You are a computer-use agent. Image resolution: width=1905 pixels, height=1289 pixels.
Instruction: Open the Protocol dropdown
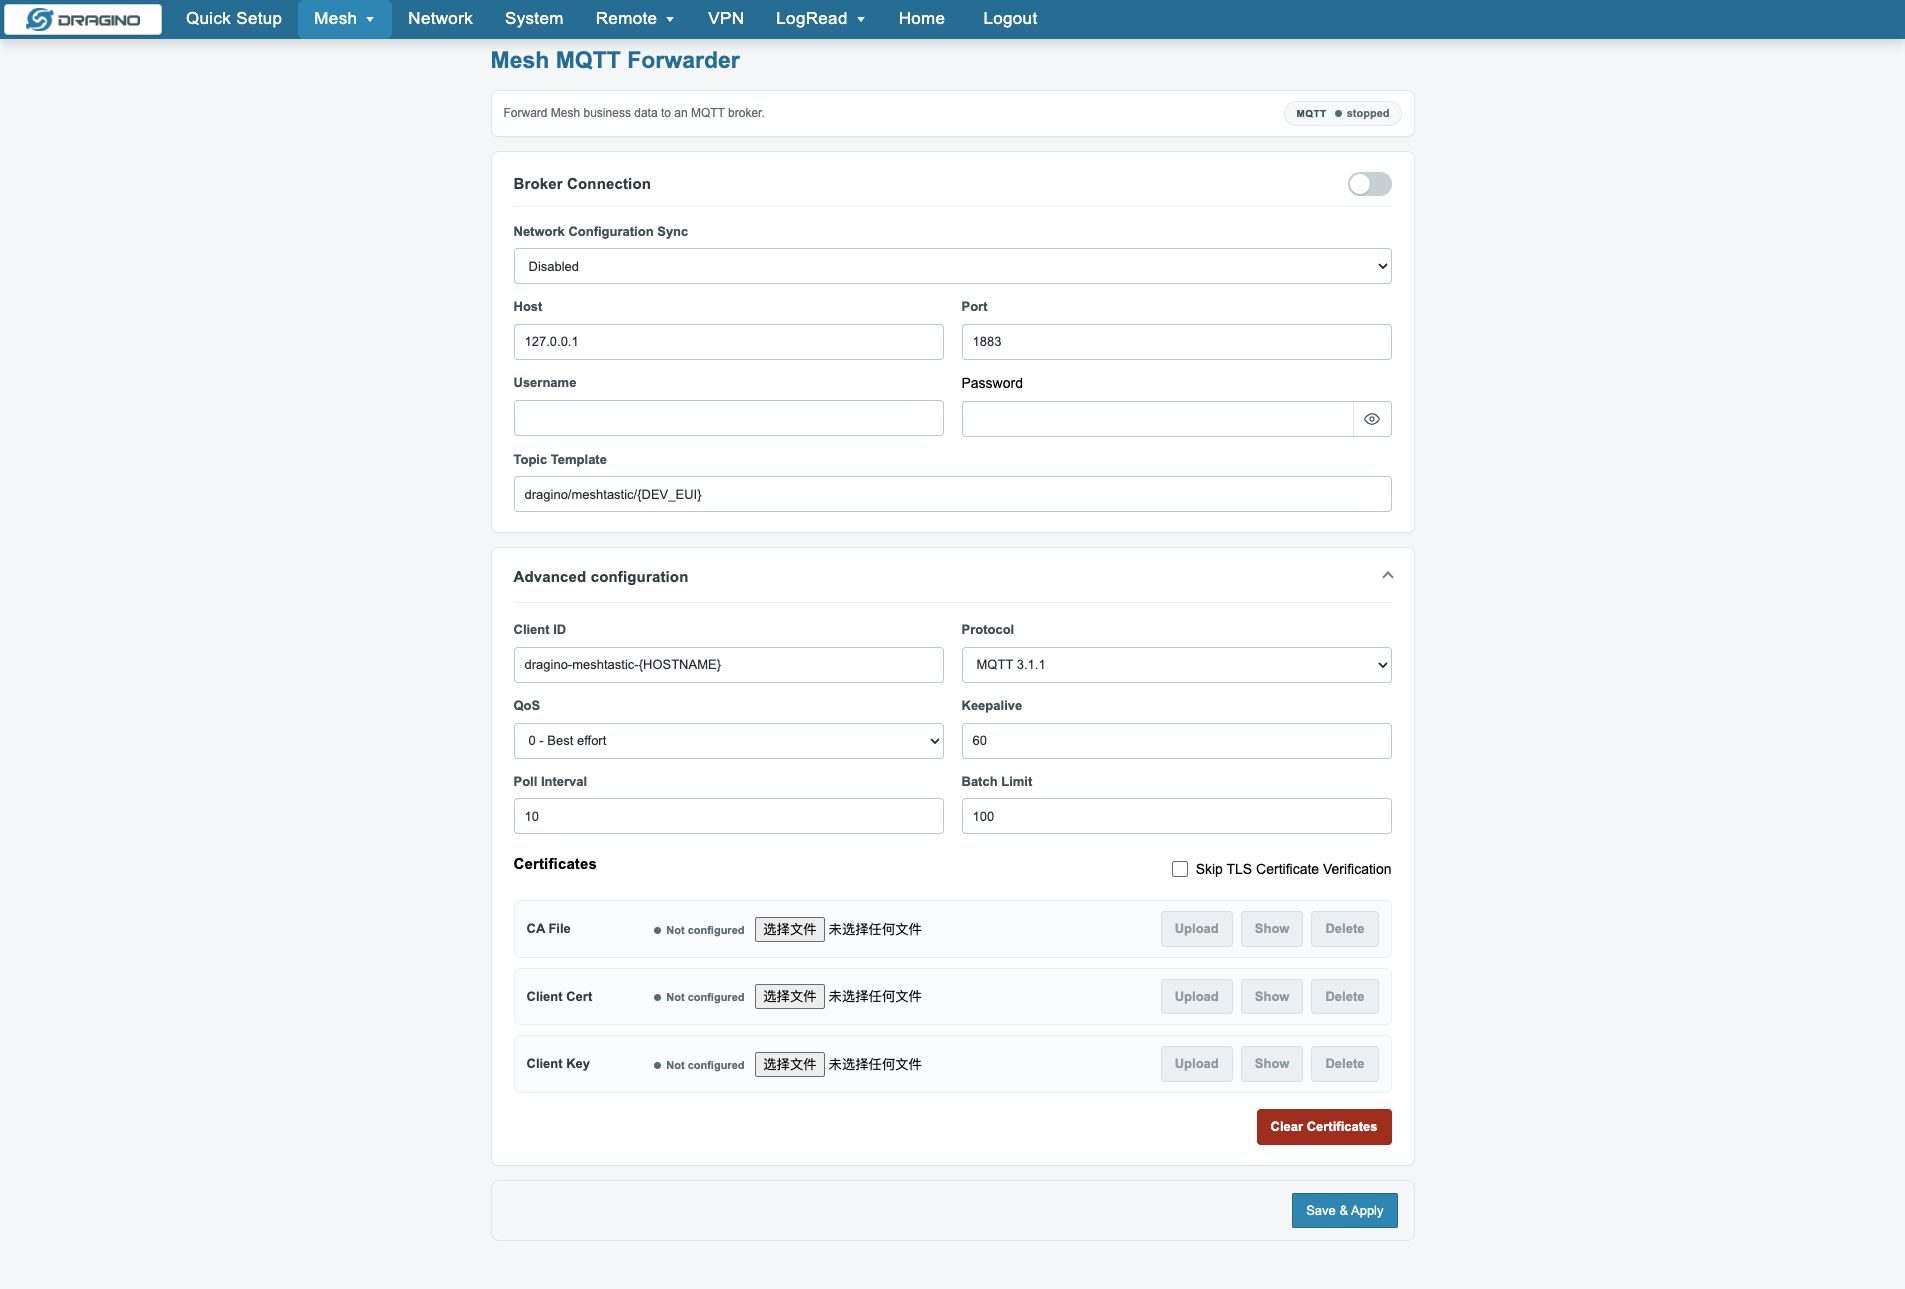pos(1176,665)
